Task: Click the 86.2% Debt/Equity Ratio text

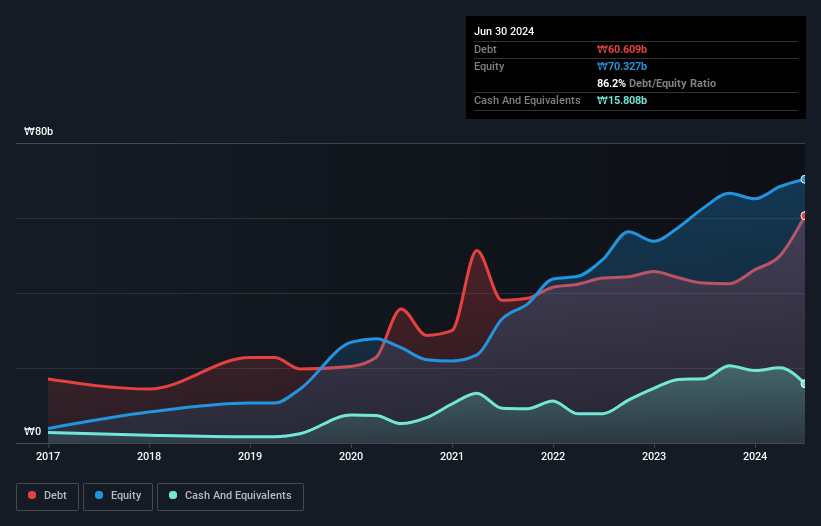Action: (656, 83)
